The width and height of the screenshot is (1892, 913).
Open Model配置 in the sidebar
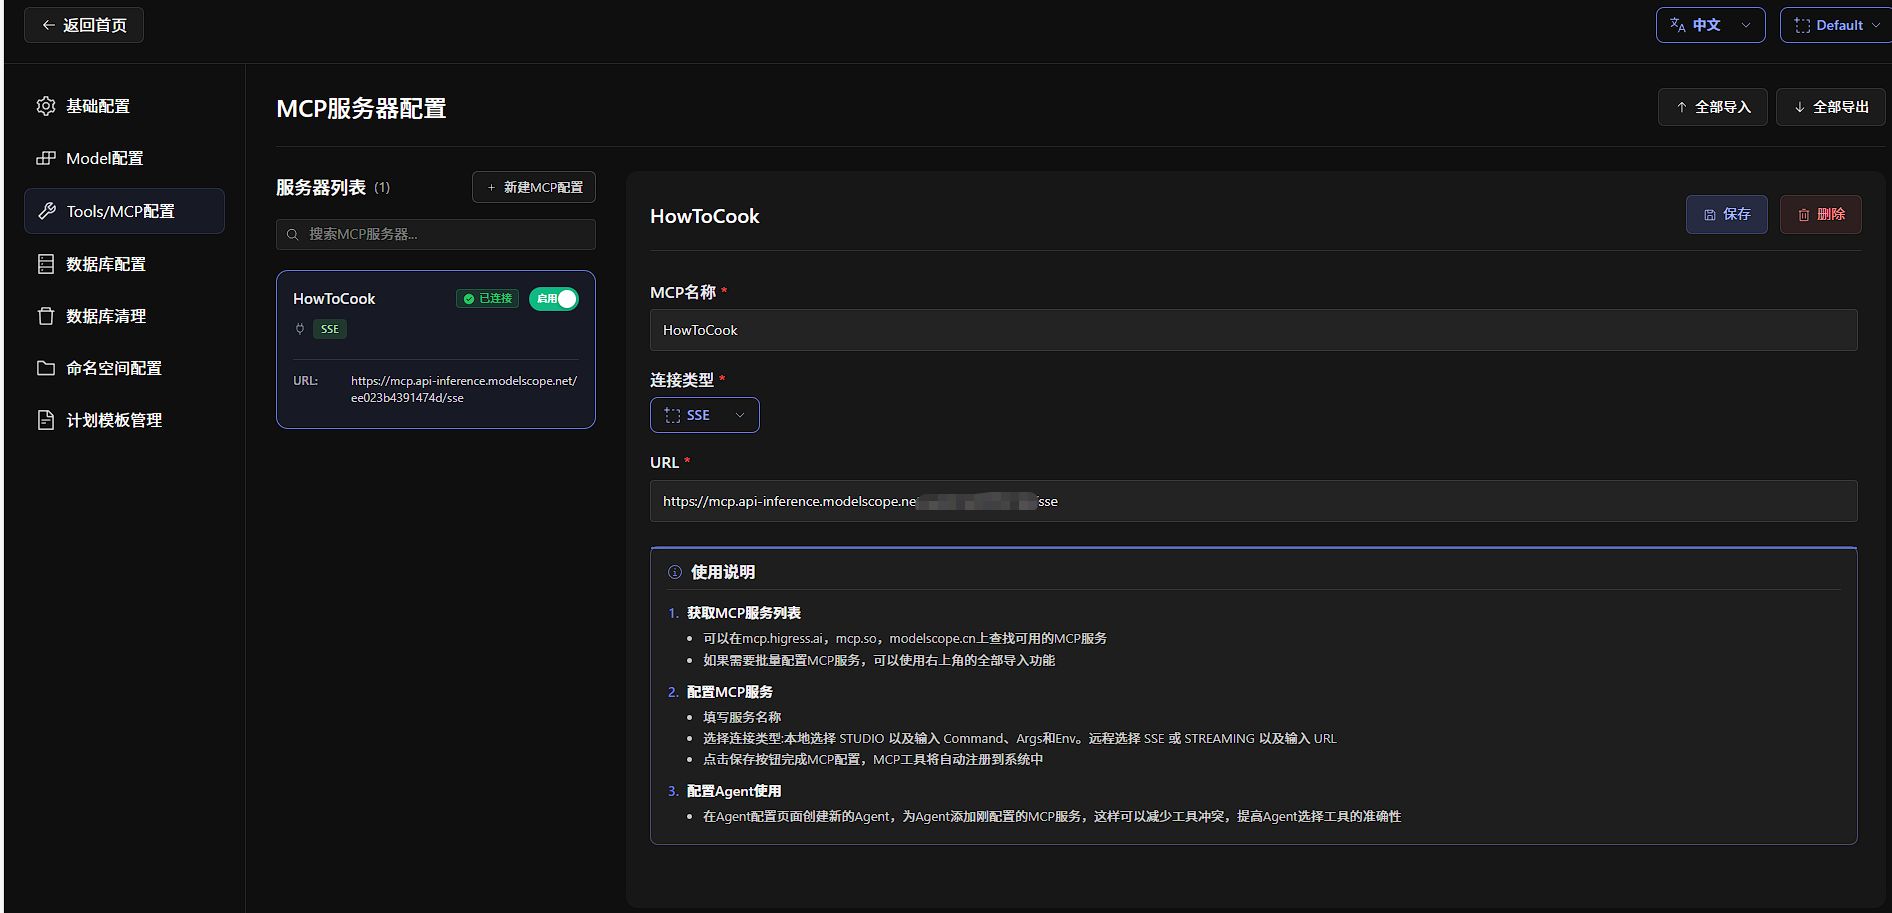pyautogui.click(x=124, y=158)
